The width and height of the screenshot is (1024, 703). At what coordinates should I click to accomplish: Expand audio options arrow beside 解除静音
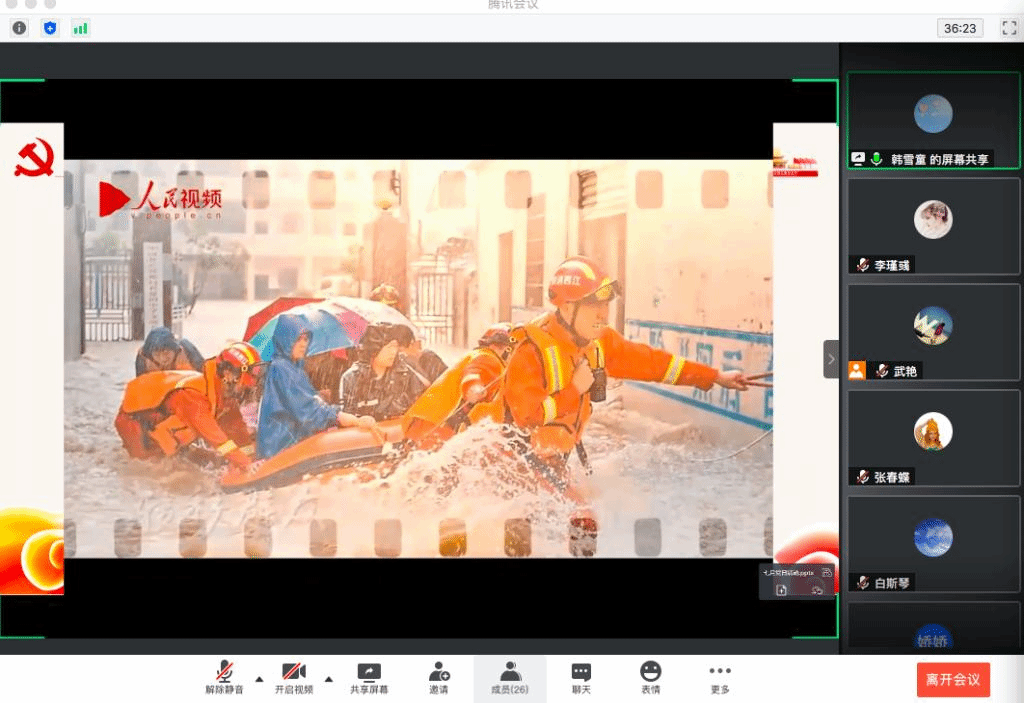[x=260, y=678]
